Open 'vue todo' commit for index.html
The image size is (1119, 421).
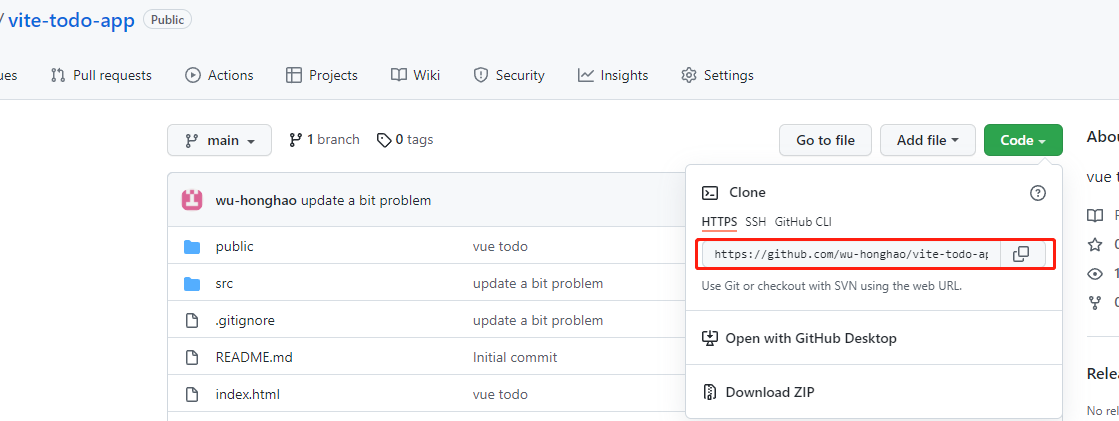pyautogui.click(x=500, y=395)
